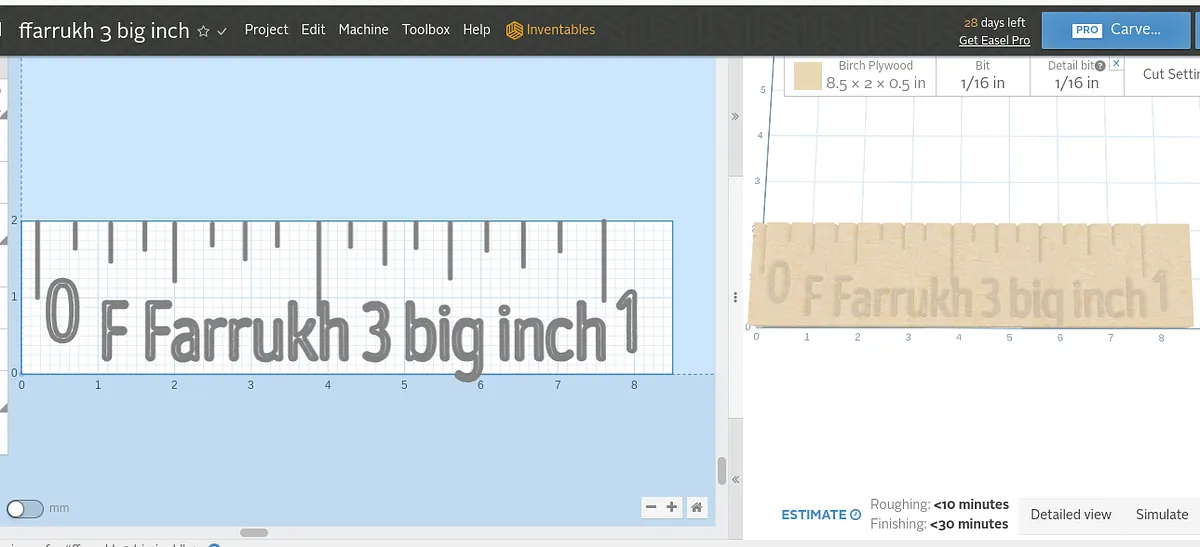Star the project as a favorite
This screenshot has height=547, width=1200.
203,31
